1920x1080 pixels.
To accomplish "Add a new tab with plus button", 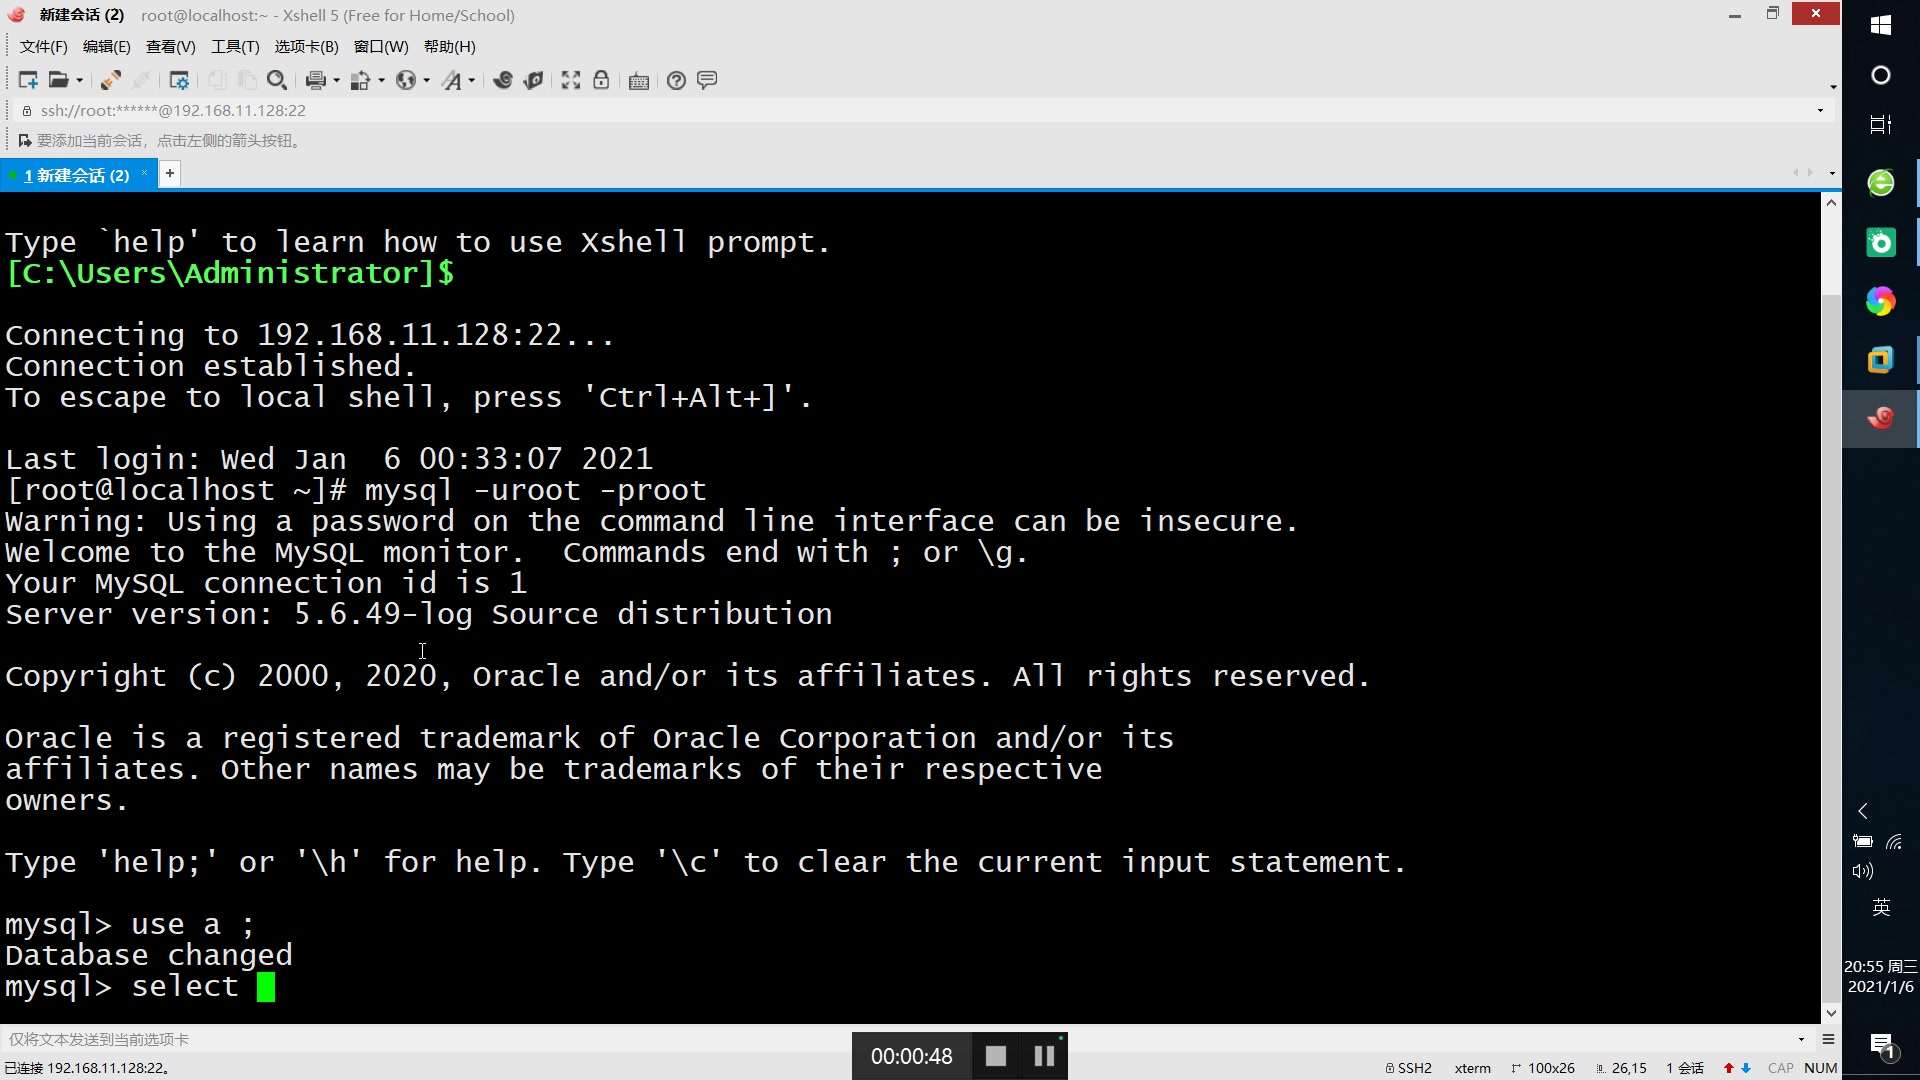I will tap(170, 174).
